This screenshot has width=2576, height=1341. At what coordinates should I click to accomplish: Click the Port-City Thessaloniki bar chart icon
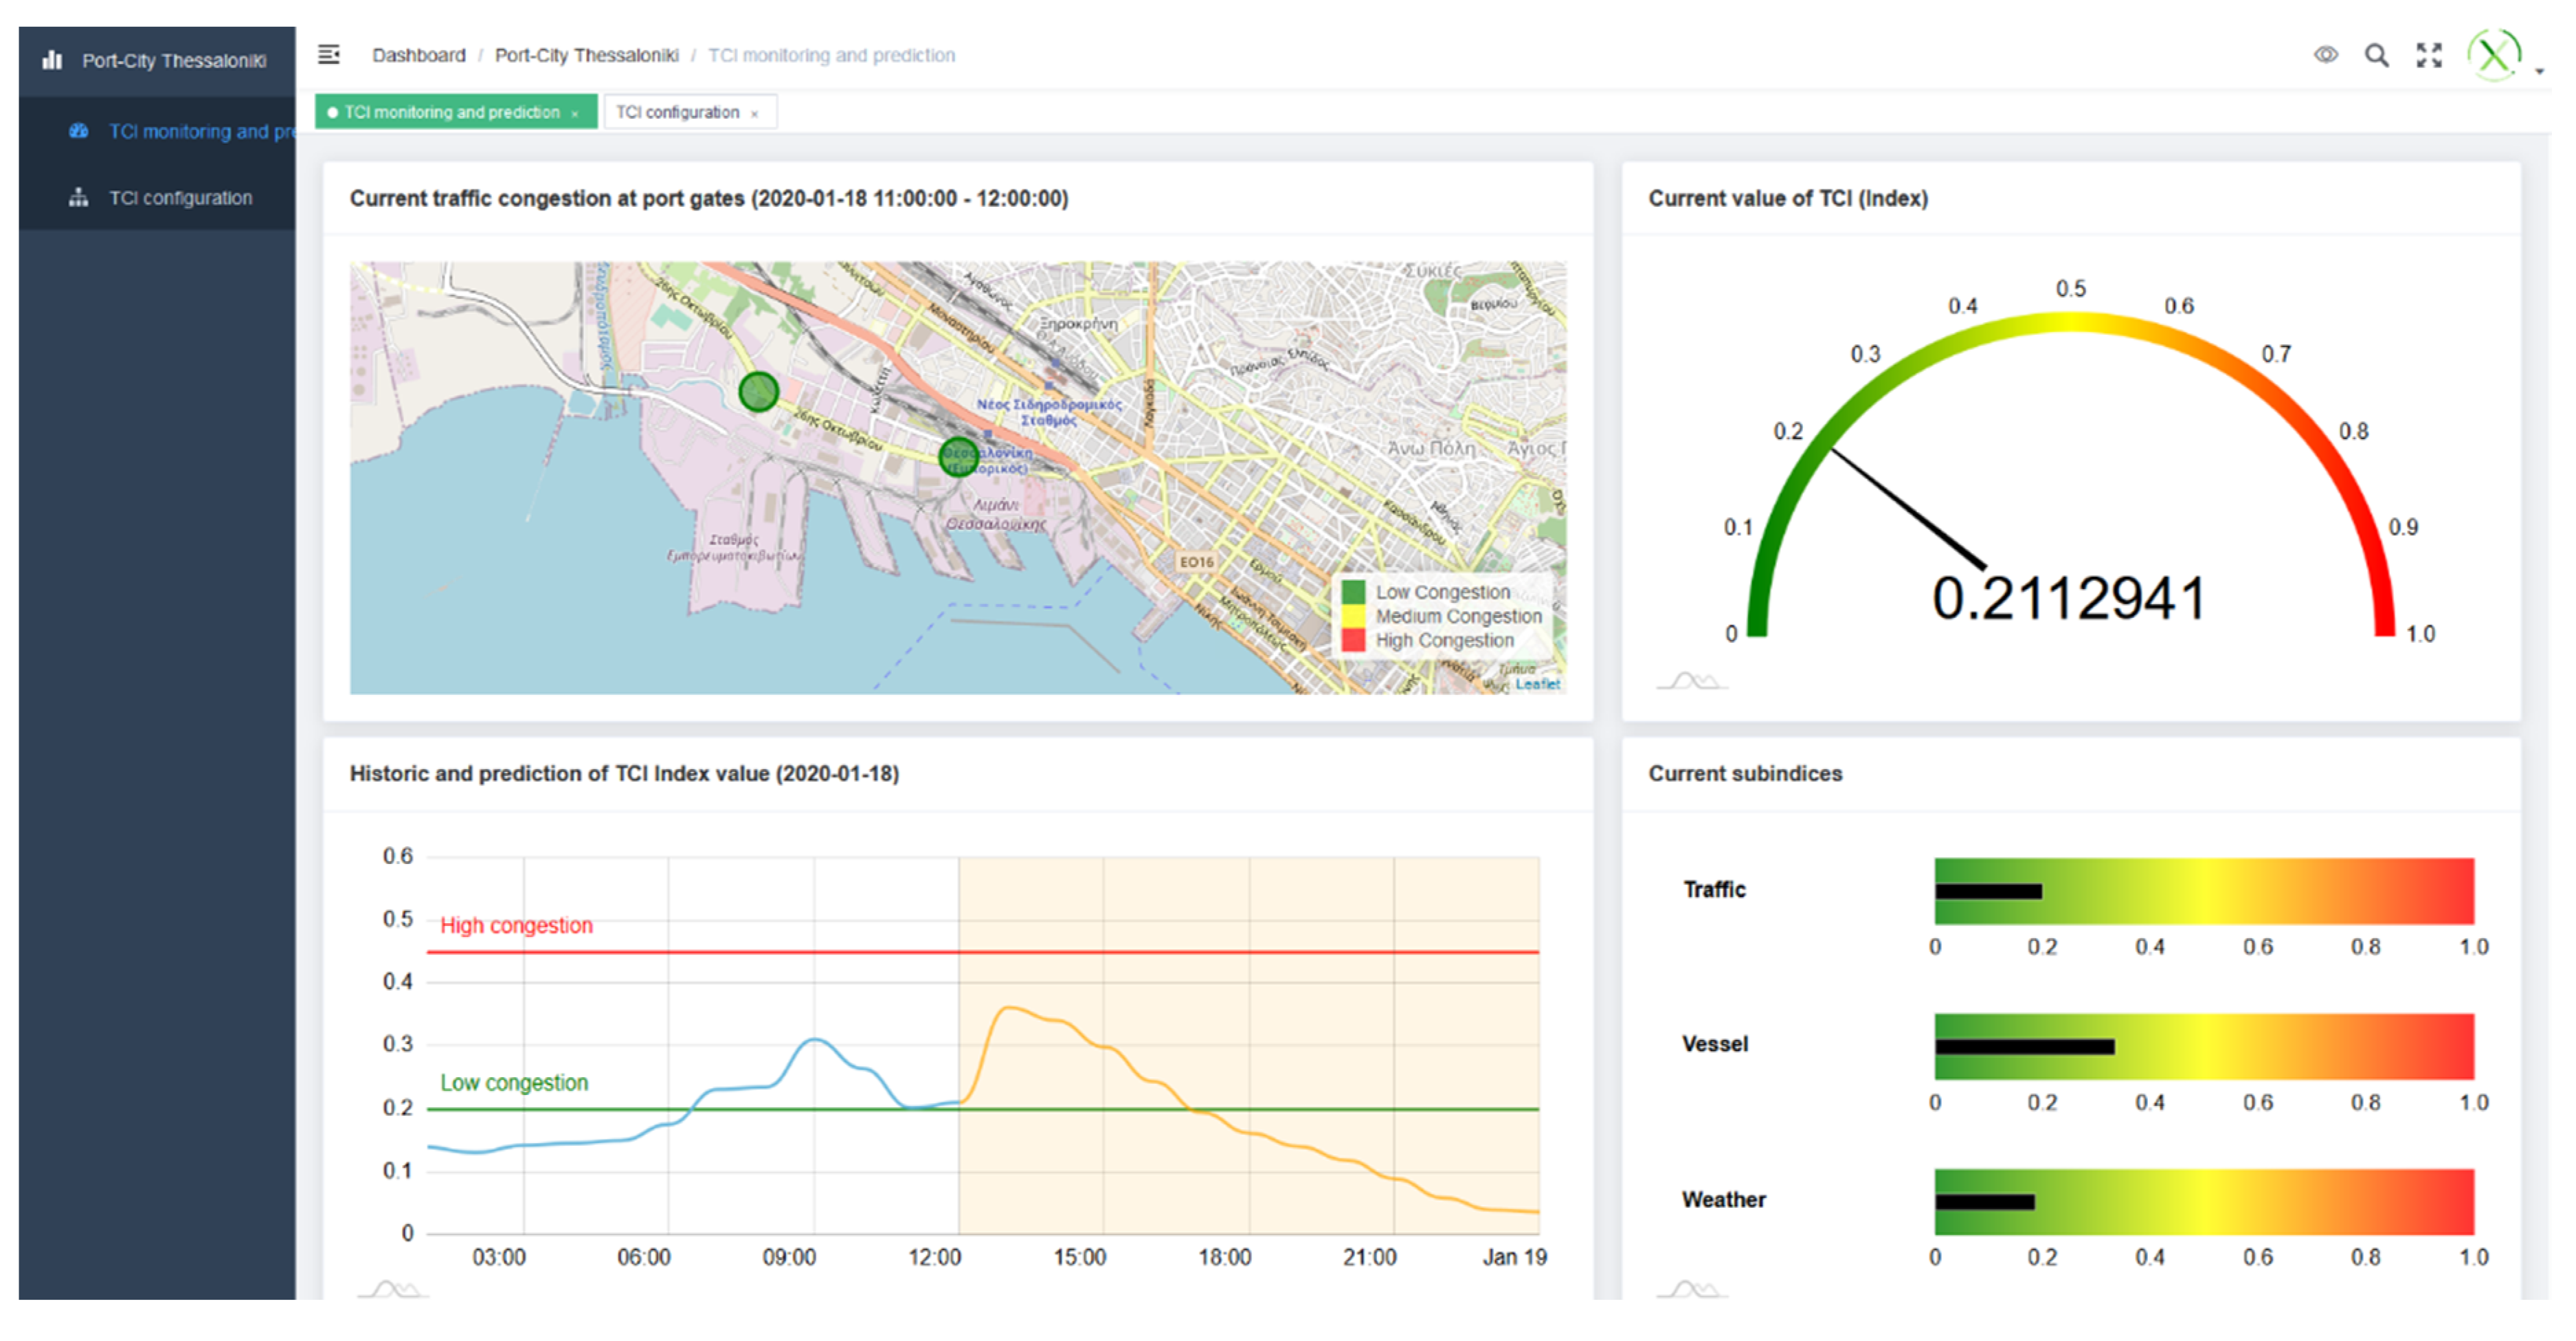[x=52, y=60]
